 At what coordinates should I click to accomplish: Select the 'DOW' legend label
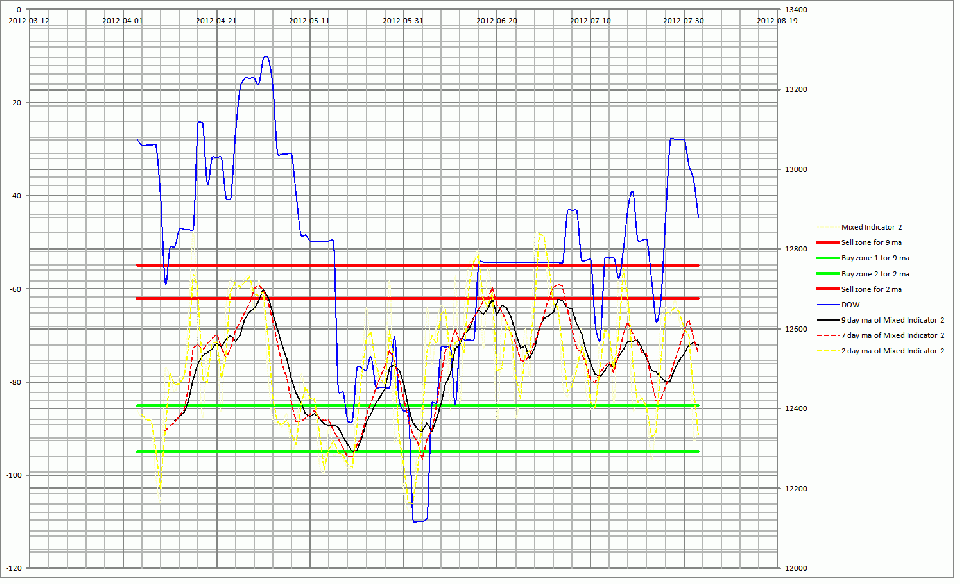(x=850, y=305)
